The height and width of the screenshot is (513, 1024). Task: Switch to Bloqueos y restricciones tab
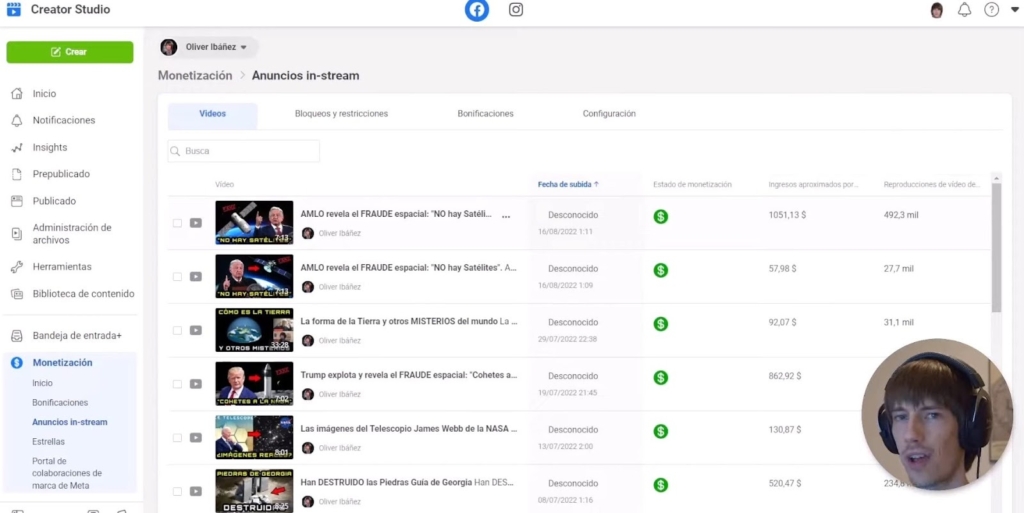coord(341,114)
